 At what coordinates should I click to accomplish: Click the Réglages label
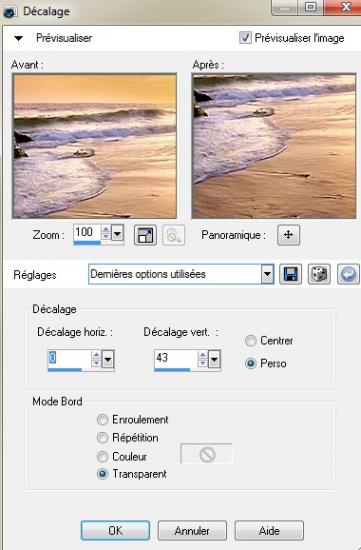click(x=35, y=275)
